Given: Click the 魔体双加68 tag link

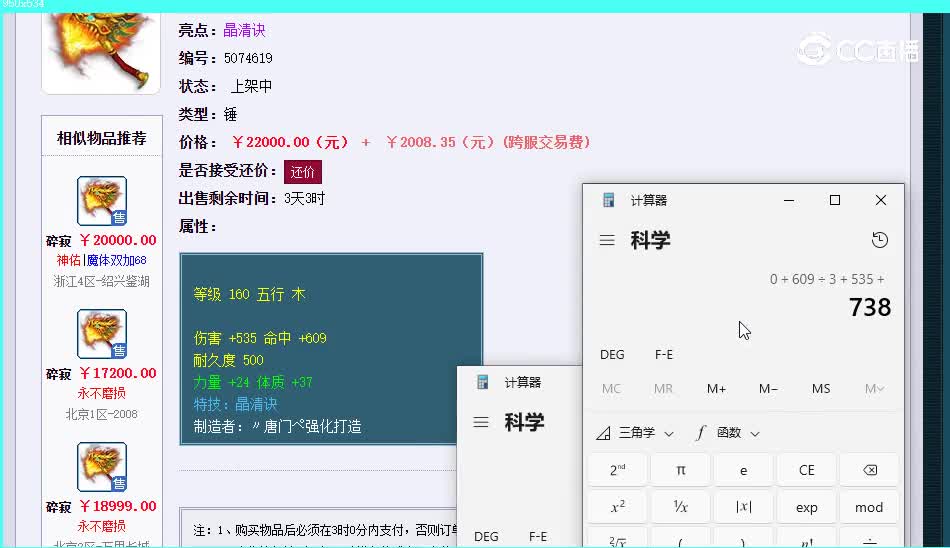Looking at the screenshot, I should [x=116, y=260].
